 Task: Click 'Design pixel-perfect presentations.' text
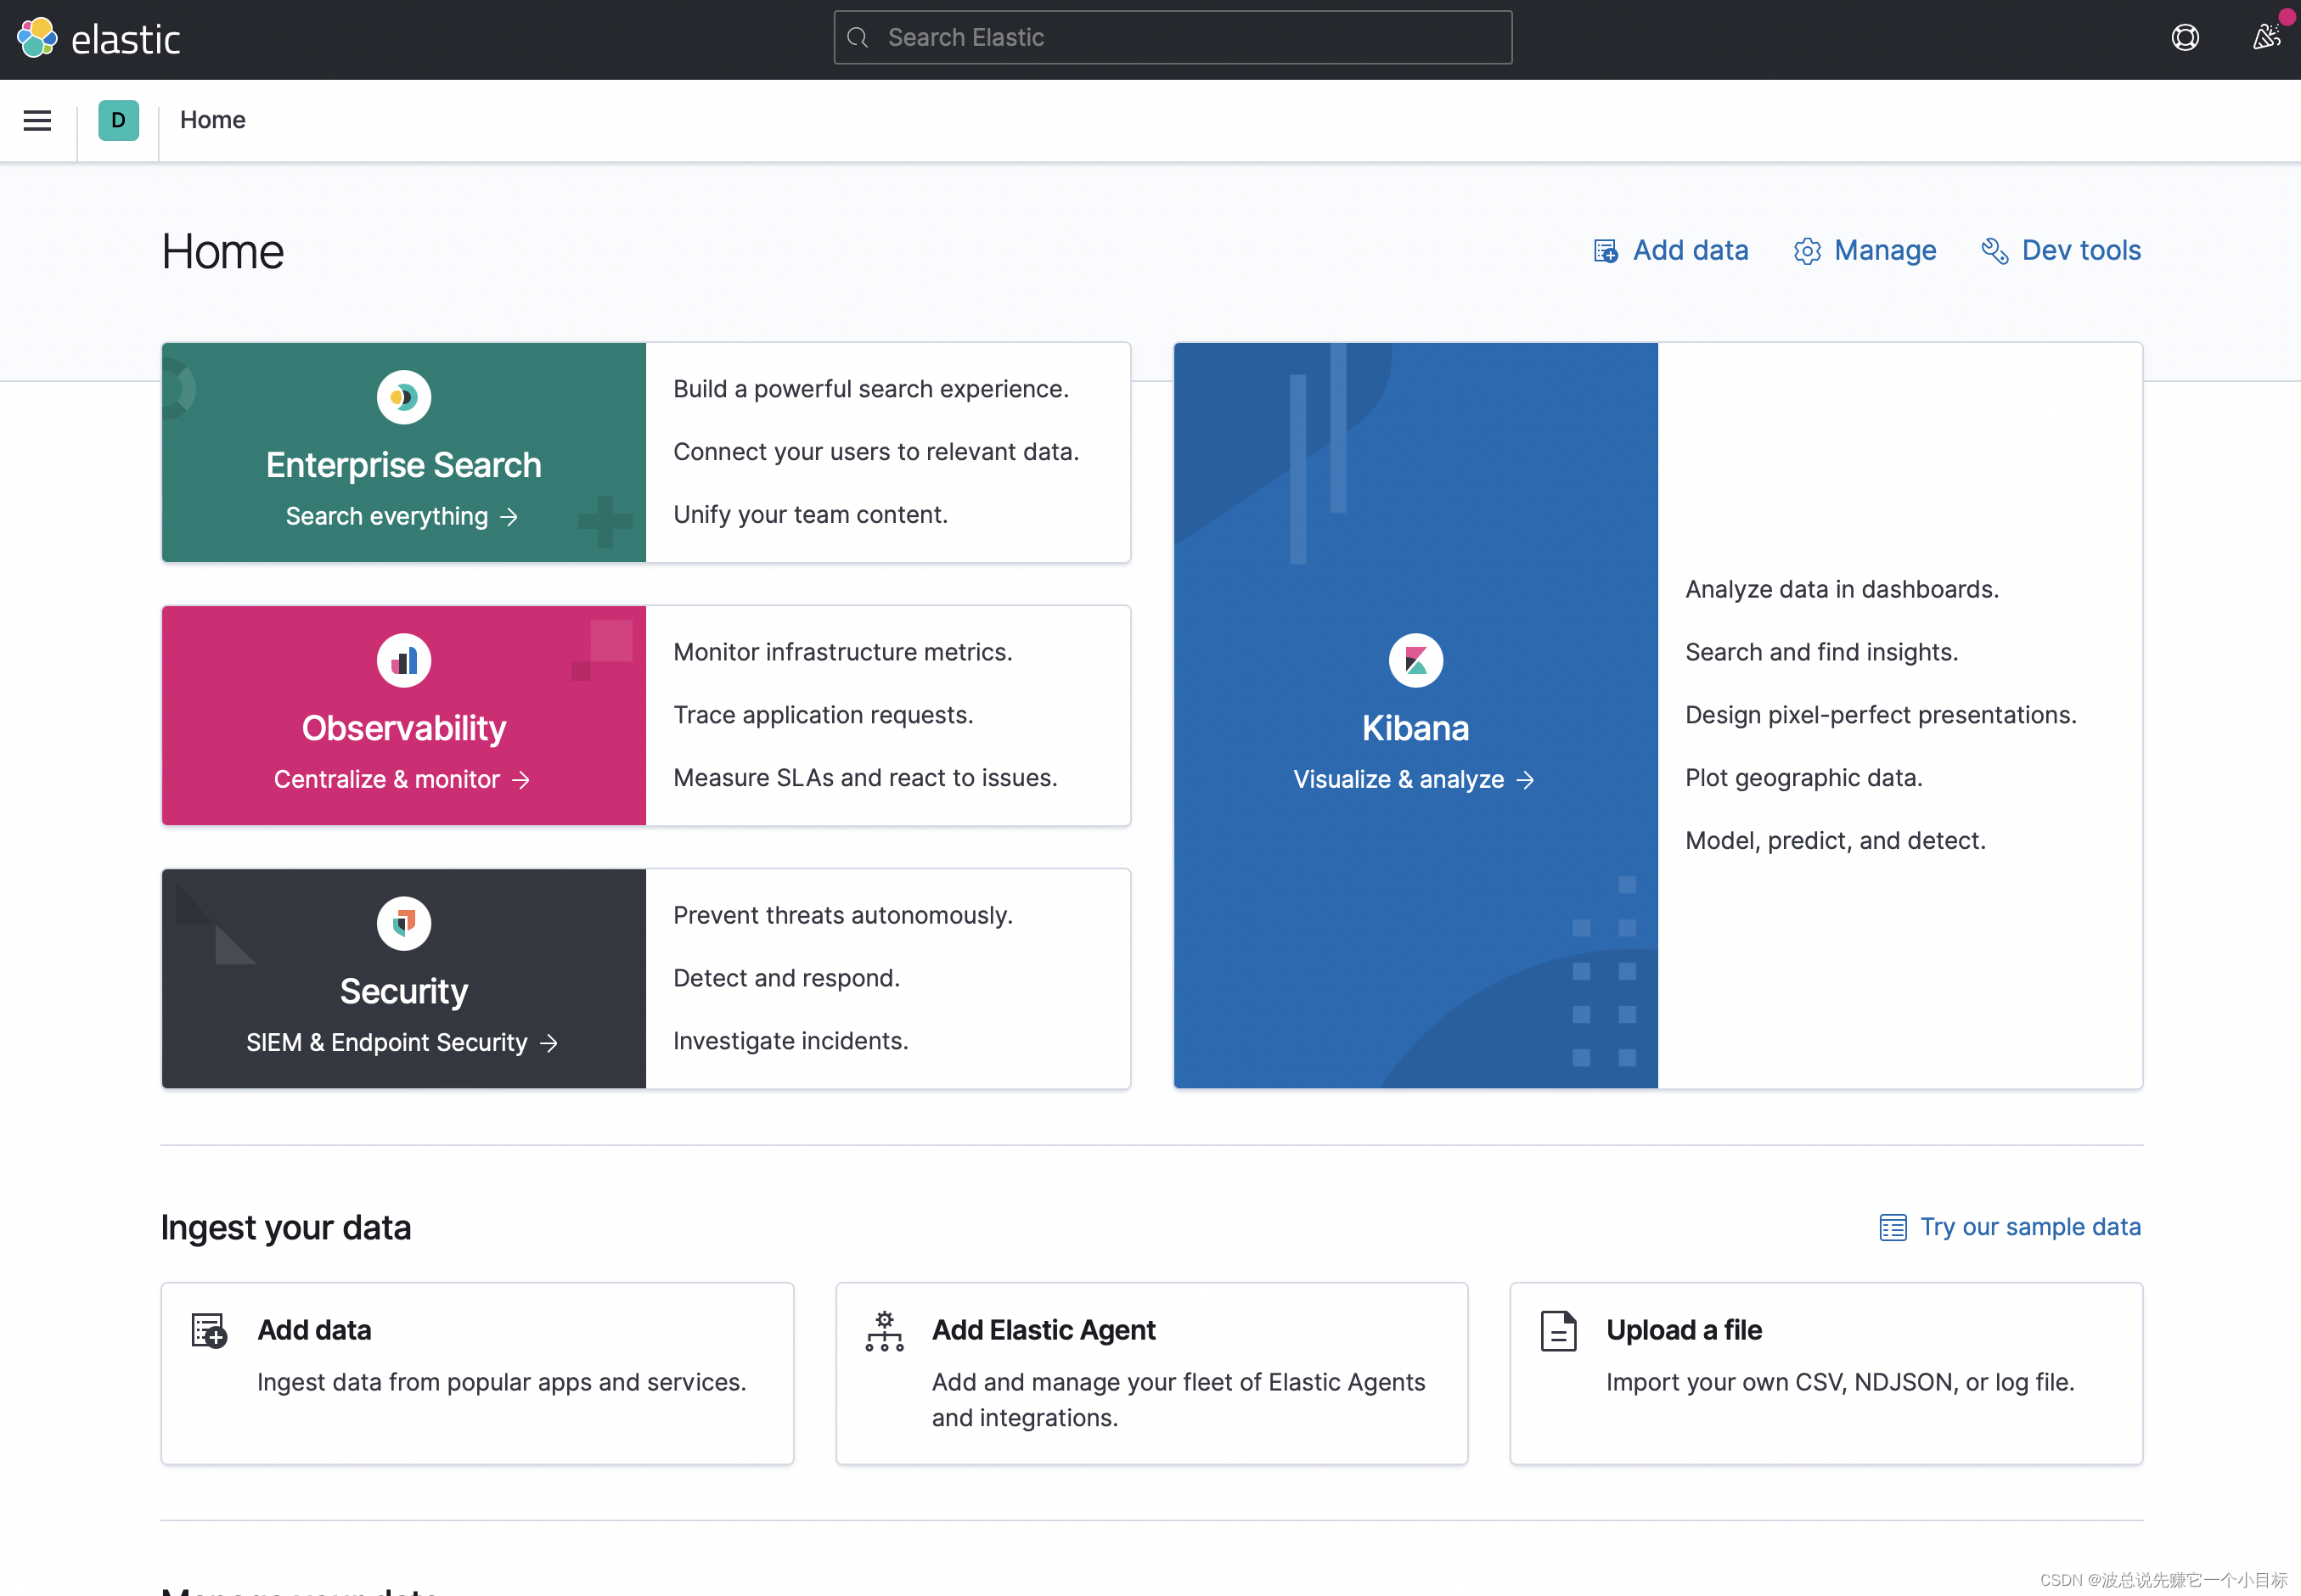click(x=1881, y=715)
